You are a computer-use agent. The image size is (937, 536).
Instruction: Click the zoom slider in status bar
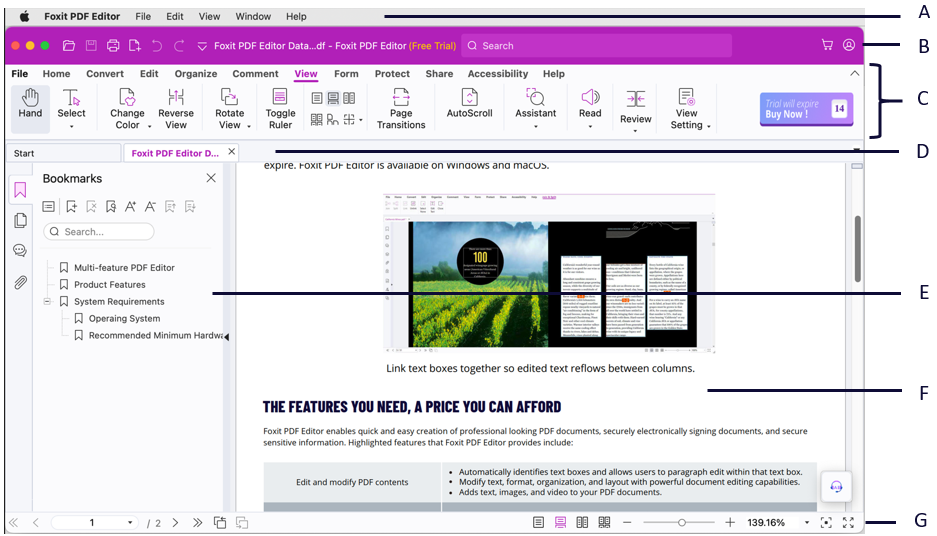(x=682, y=523)
